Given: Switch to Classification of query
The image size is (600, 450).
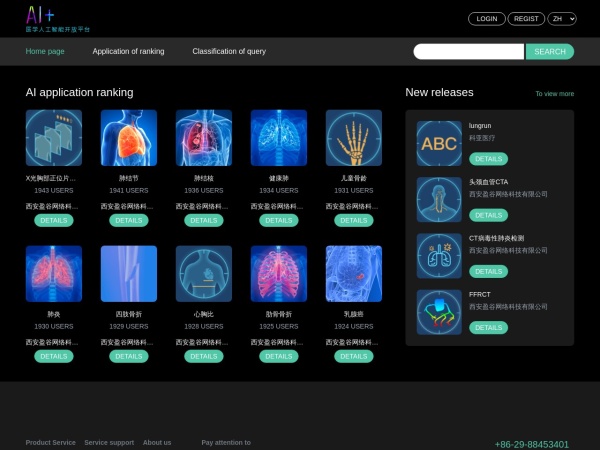Looking at the screenshot, I should pos(229,51).
